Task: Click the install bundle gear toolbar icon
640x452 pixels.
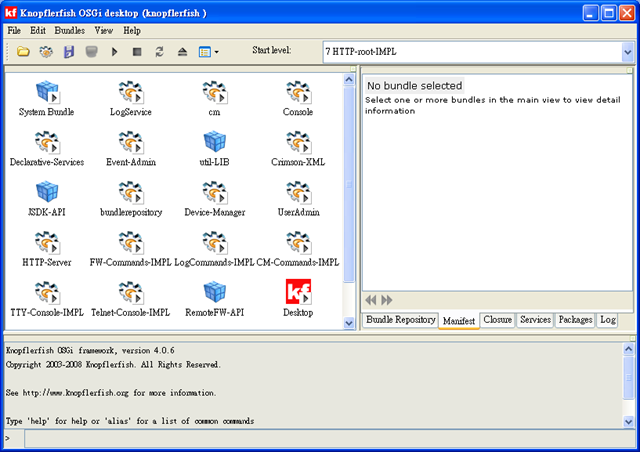Action: click(46, 52)
